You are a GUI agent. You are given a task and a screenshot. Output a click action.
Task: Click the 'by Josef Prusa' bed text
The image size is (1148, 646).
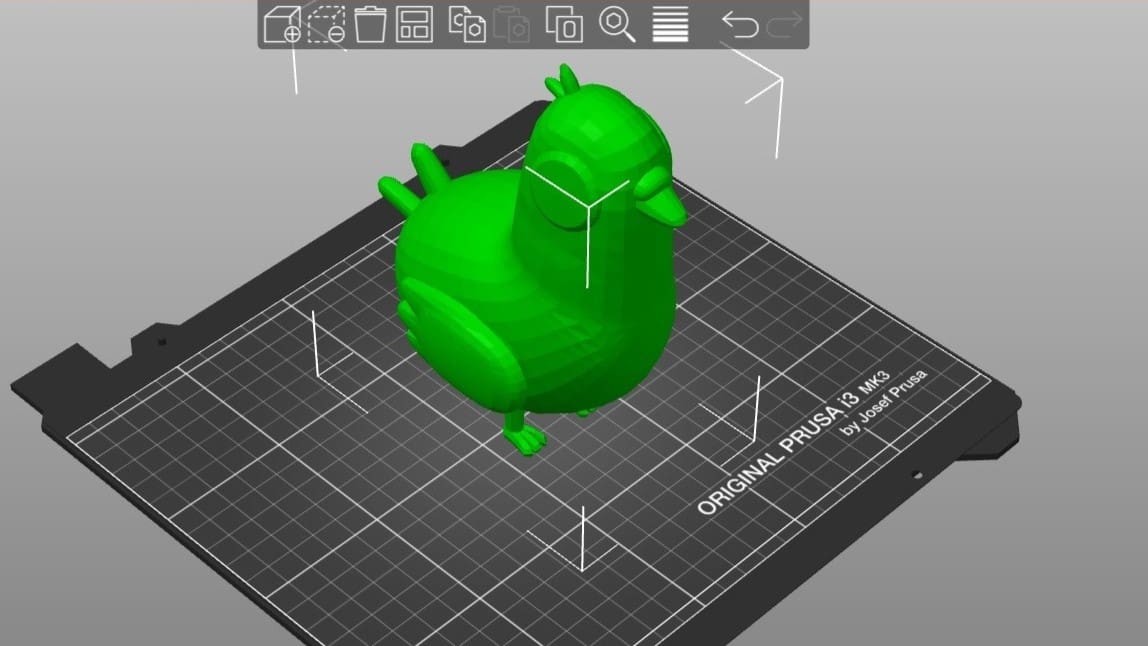click(884, 403)
